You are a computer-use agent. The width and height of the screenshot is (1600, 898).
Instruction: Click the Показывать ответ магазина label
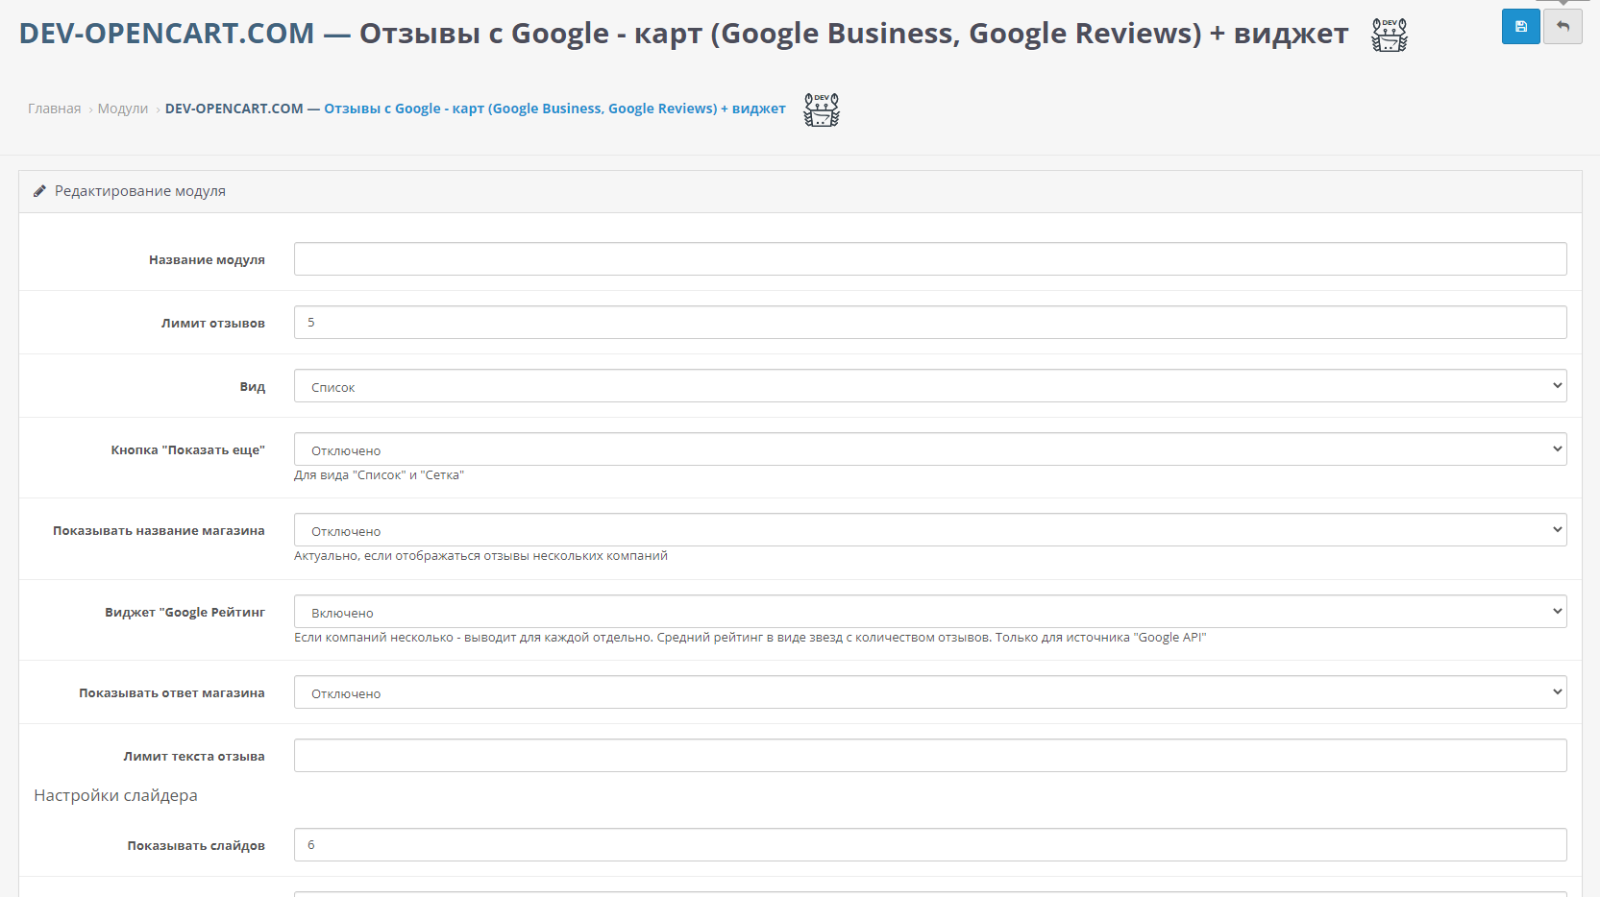point(172,693)
